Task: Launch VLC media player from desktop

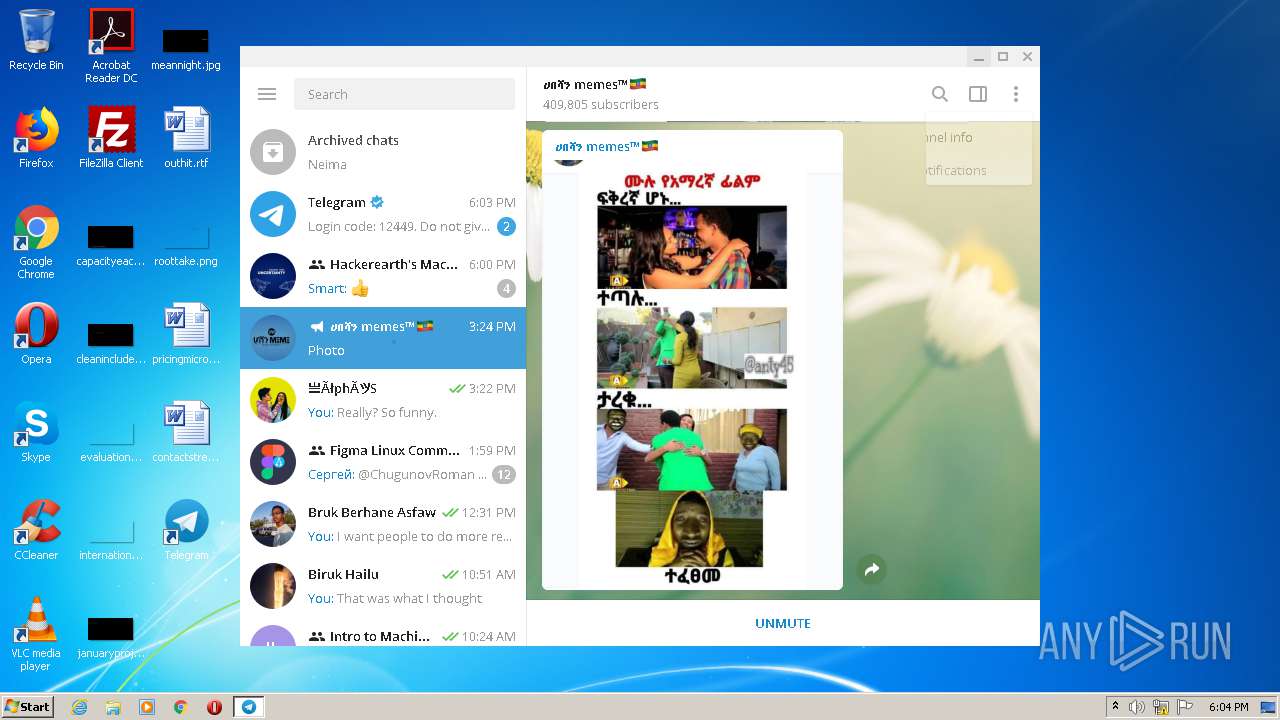Action: (36, 634)
